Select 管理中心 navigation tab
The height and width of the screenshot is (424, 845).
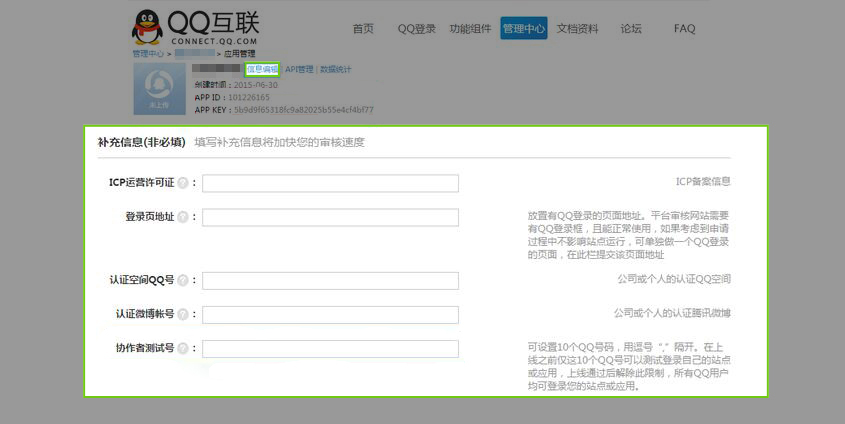tap(524, 28)
